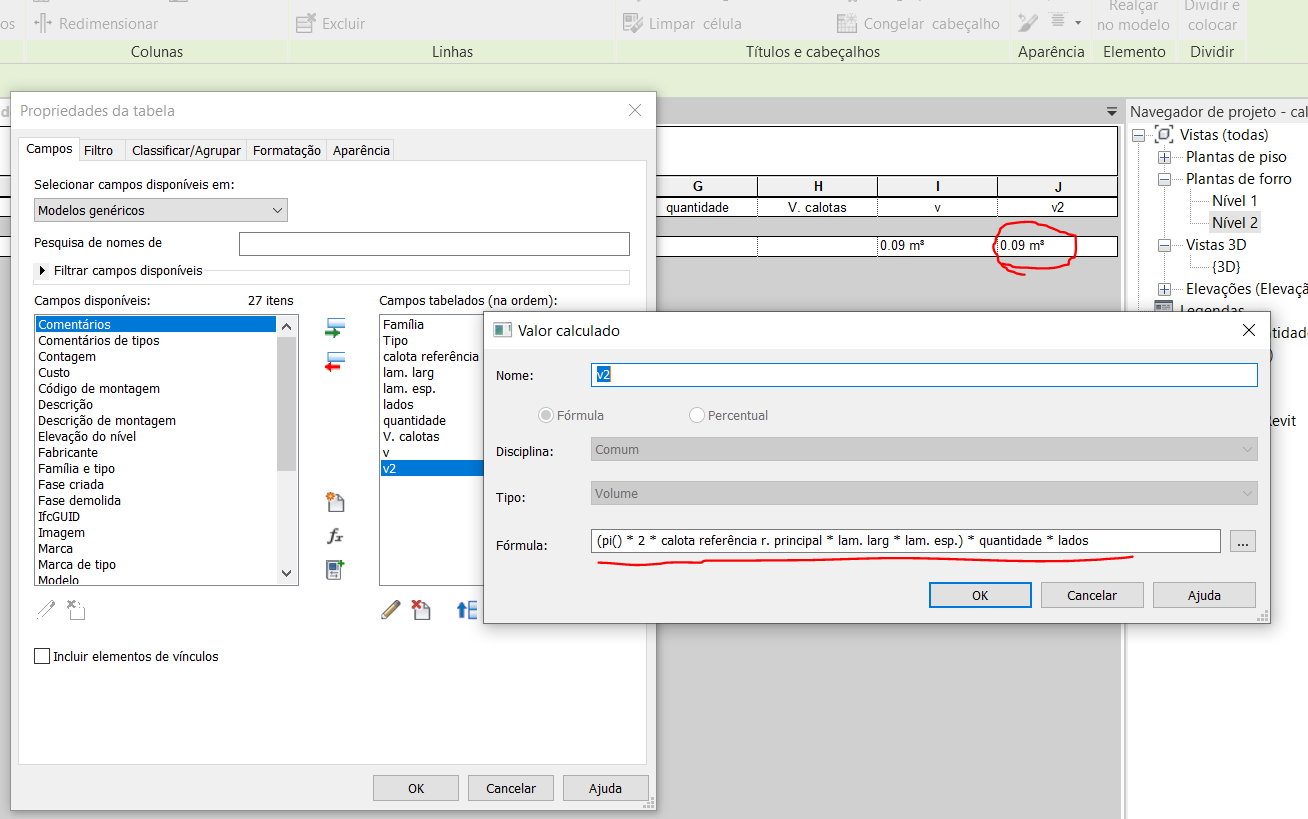The width and height of the screenshot is (1308, 819).
Task: Expand Filtrar campos disponíveis section
Action: click(43, 270)
